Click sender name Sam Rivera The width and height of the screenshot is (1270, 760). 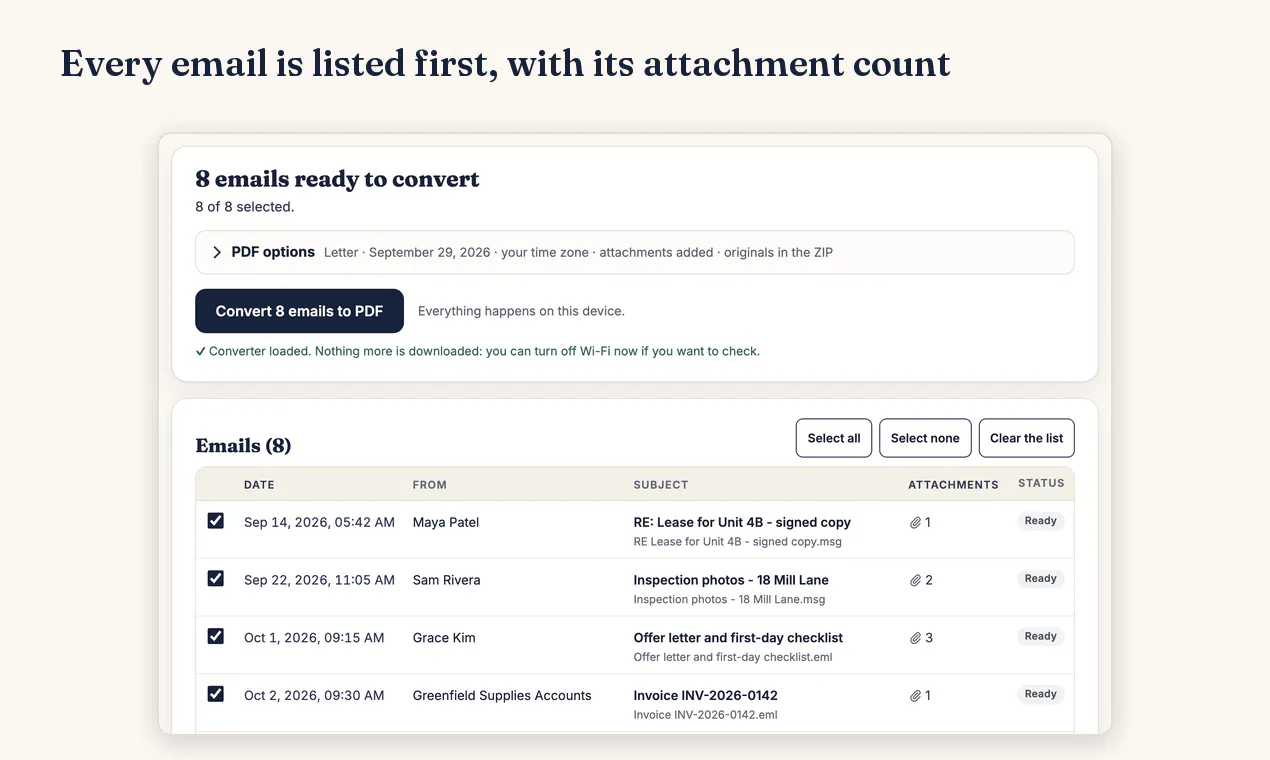pyautogui.click(x=447, y=580)
